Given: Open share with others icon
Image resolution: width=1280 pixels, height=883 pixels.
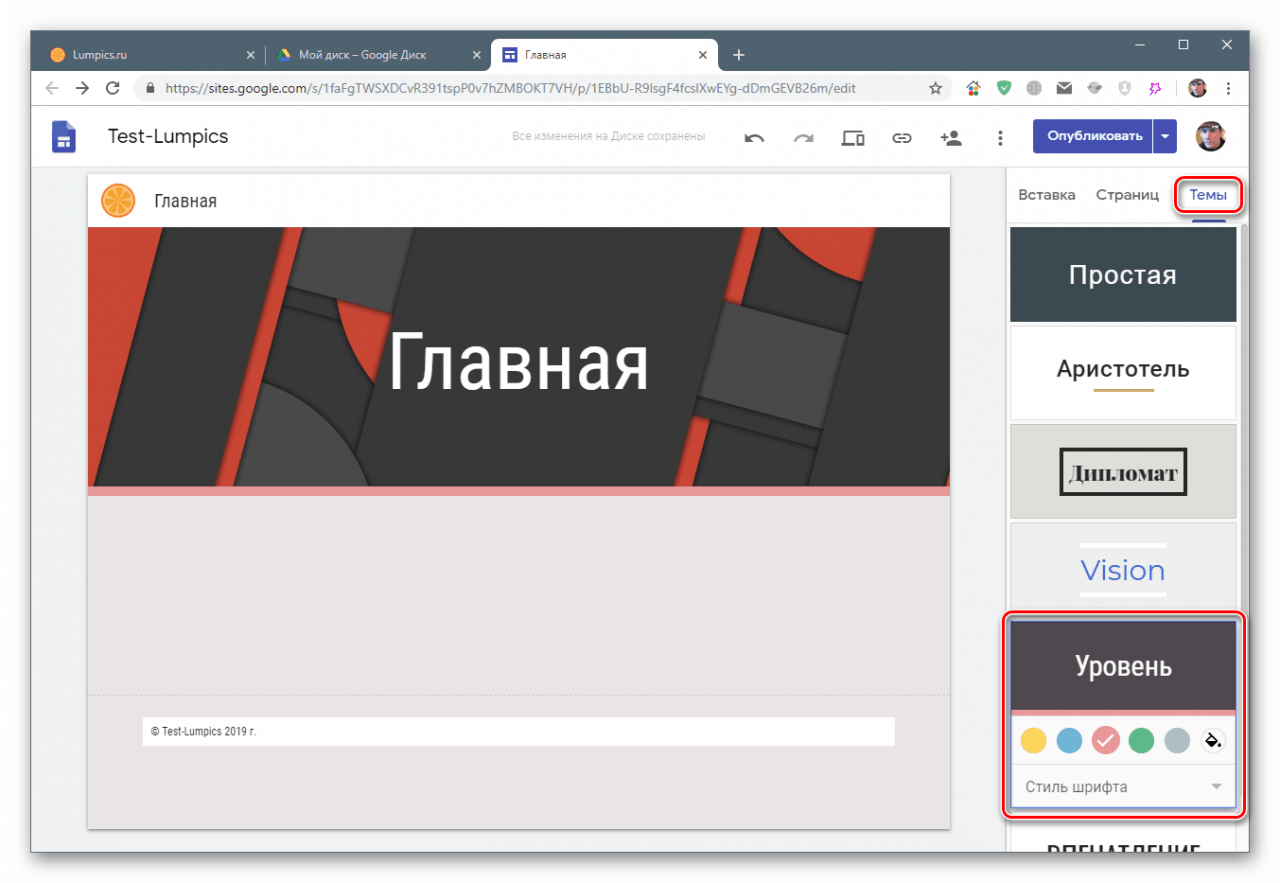Looking at the screenshot, I should pos(951,138).
